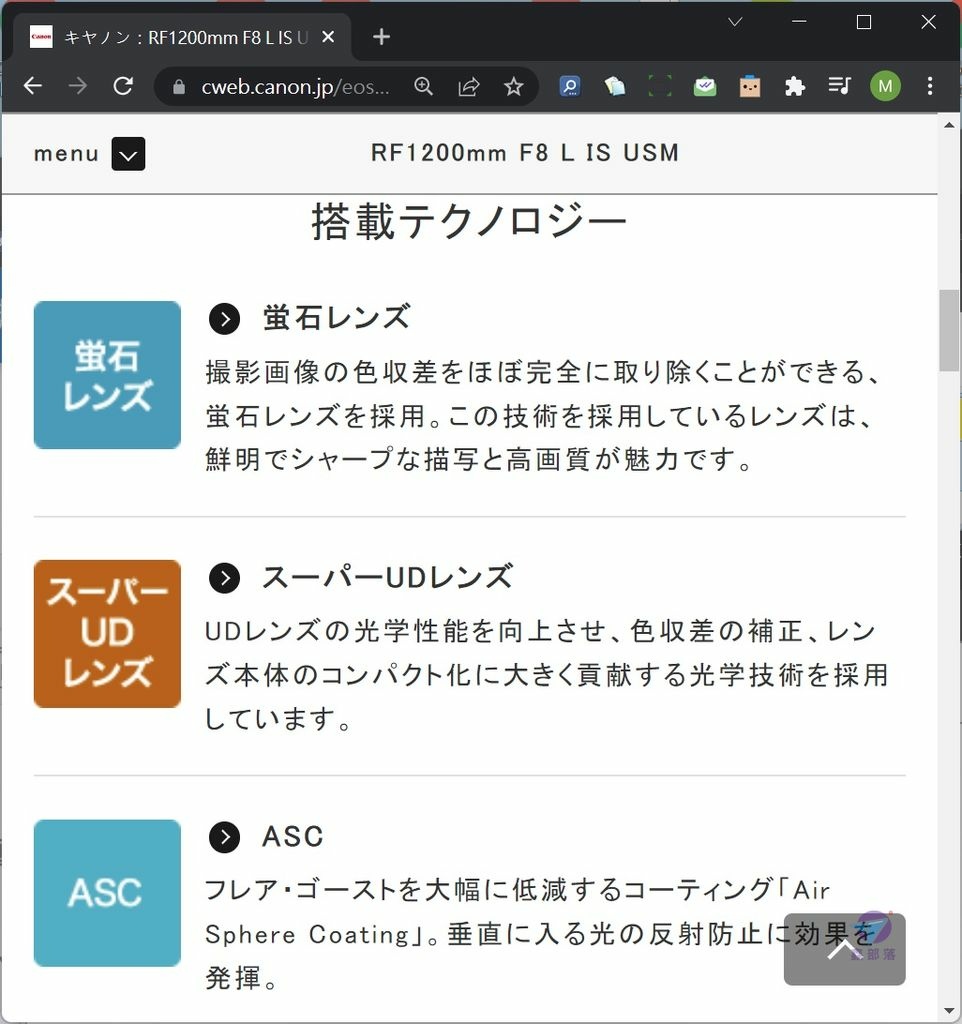
Task: Open the スーパーUDレンズ heading link
Action: pyautogui.click(x=388, y=577)
